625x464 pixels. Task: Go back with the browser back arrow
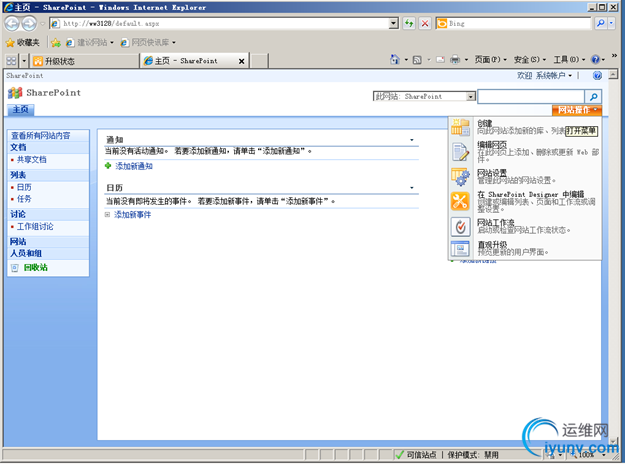(12, 24)
